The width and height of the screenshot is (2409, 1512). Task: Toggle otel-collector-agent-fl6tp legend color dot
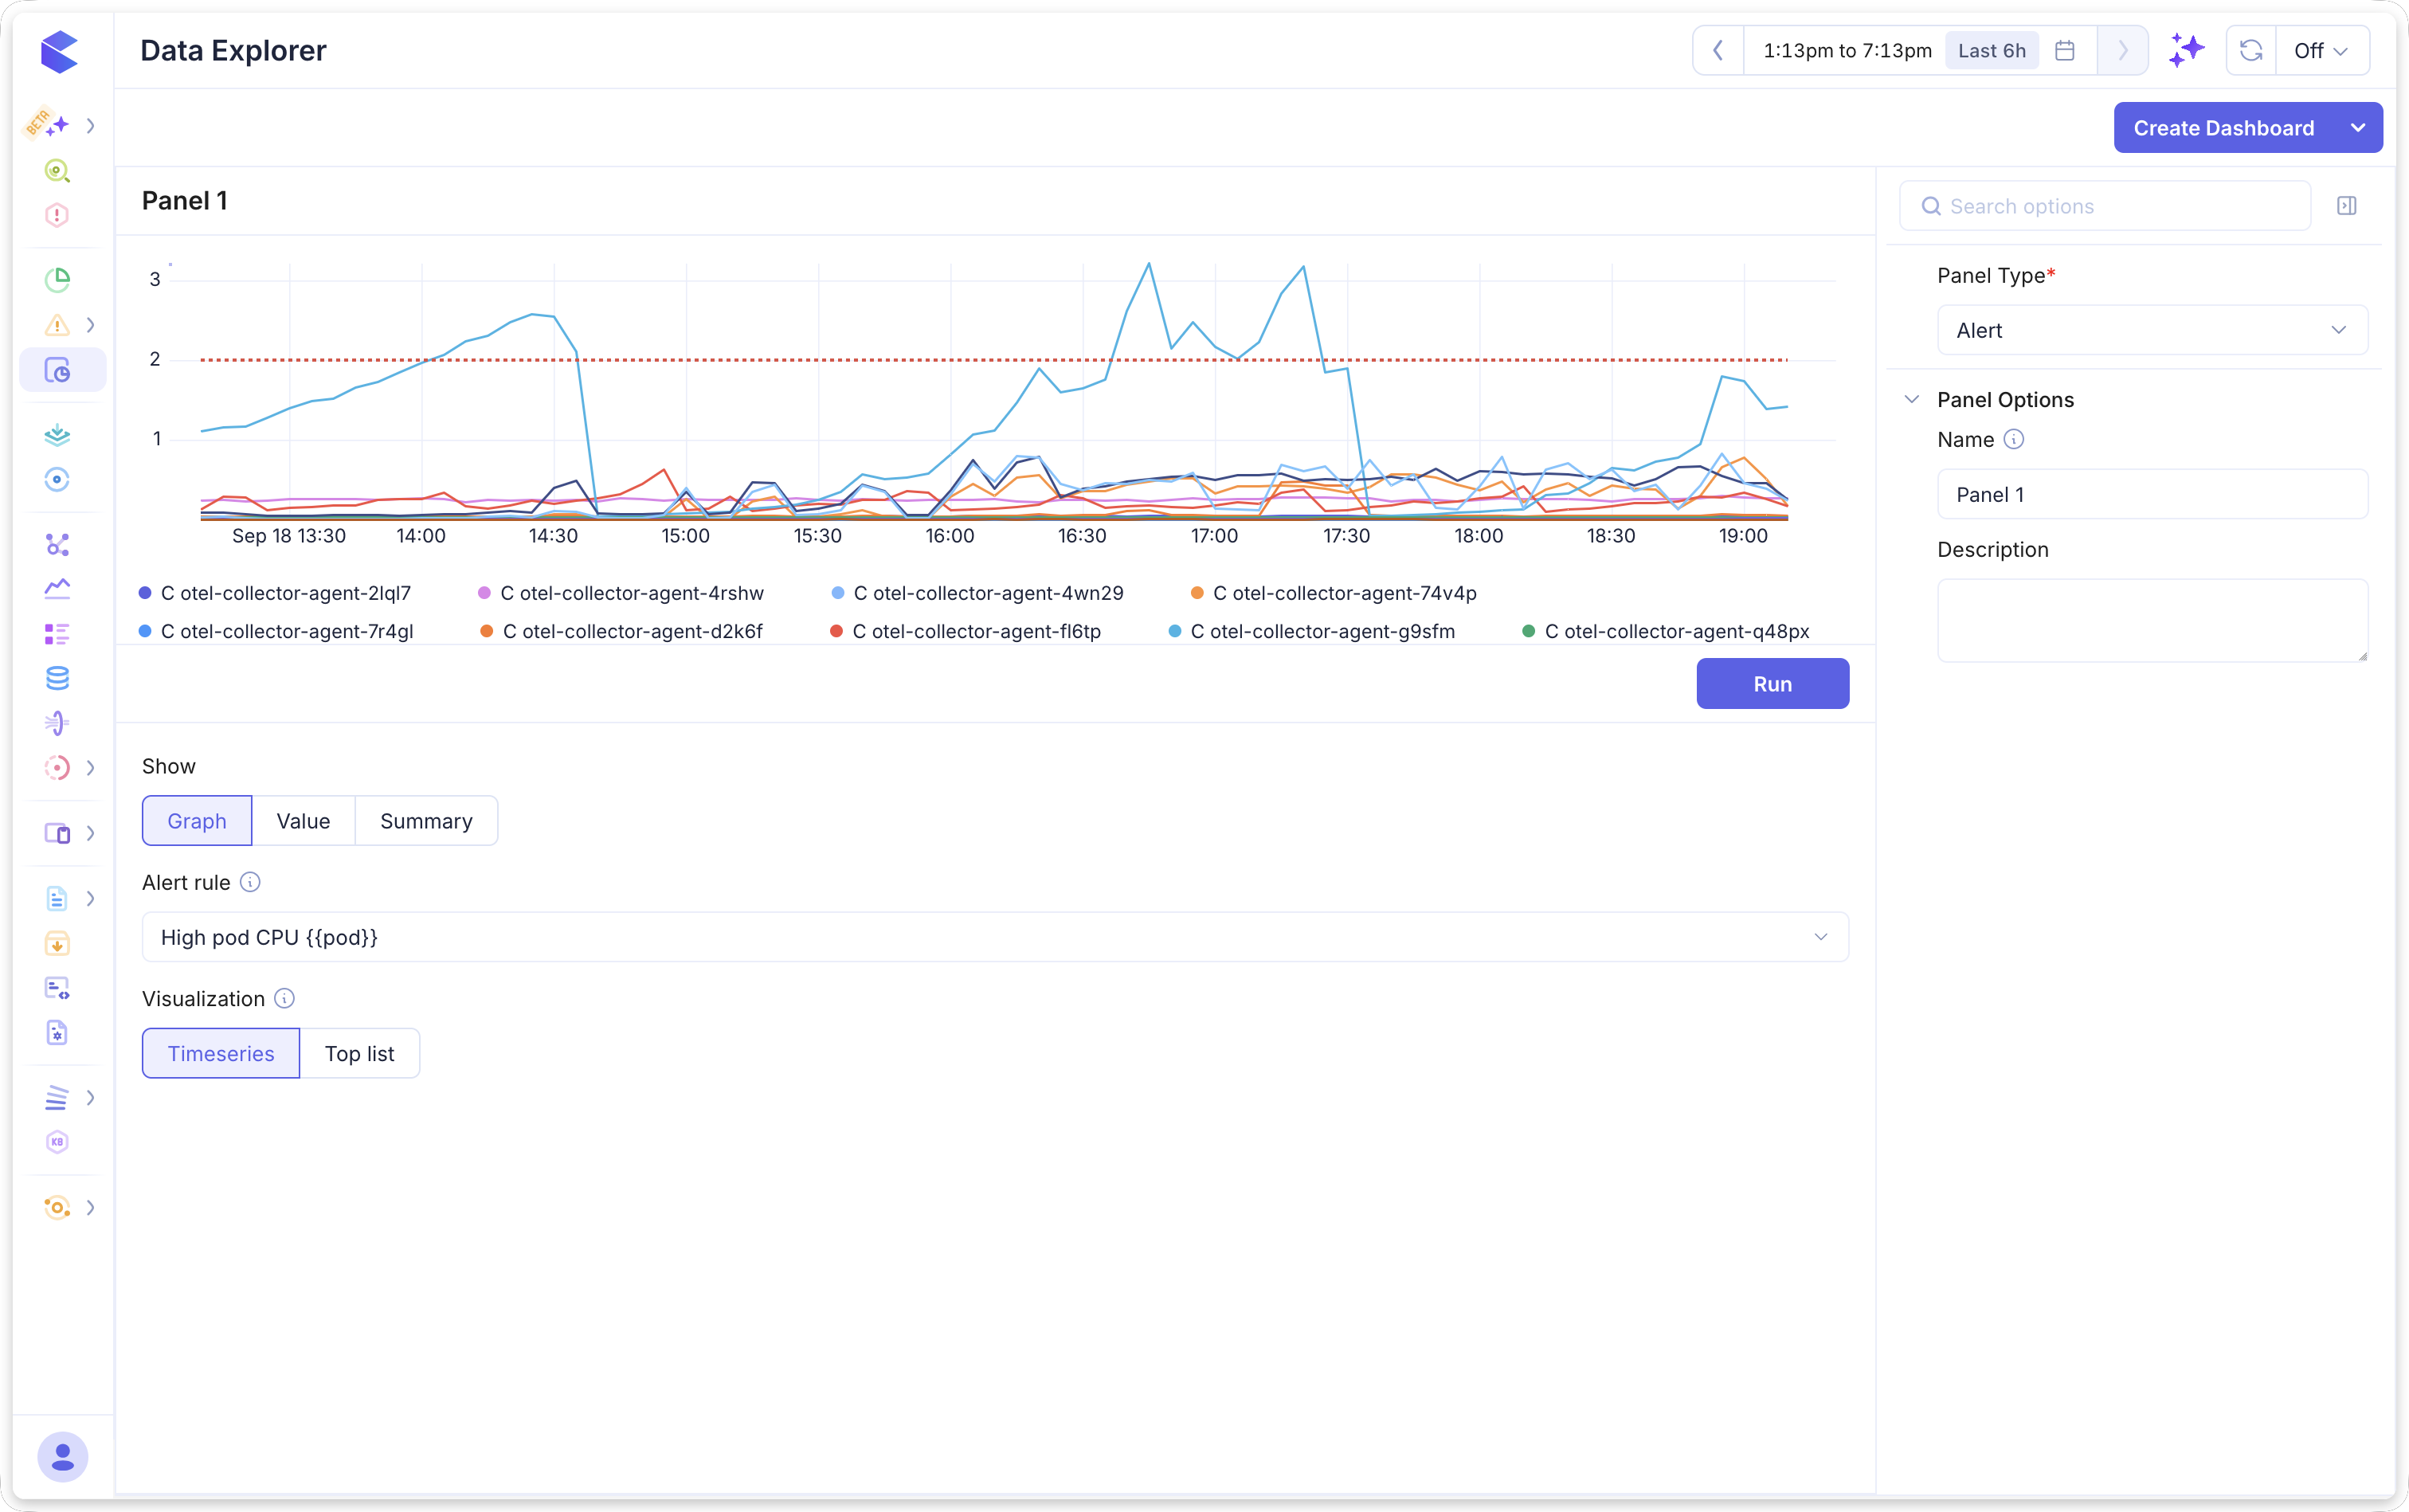coord(836,631)
